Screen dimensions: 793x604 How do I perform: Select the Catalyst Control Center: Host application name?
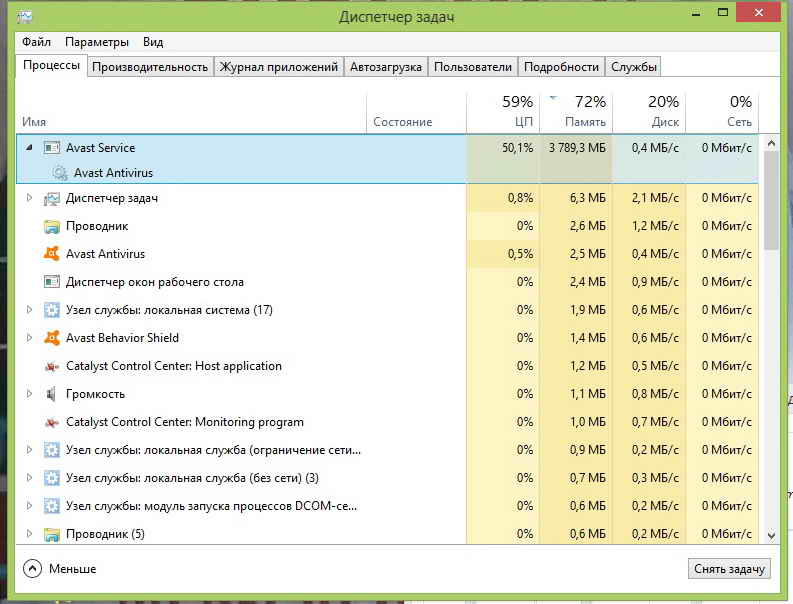click(x=173, y=366)
